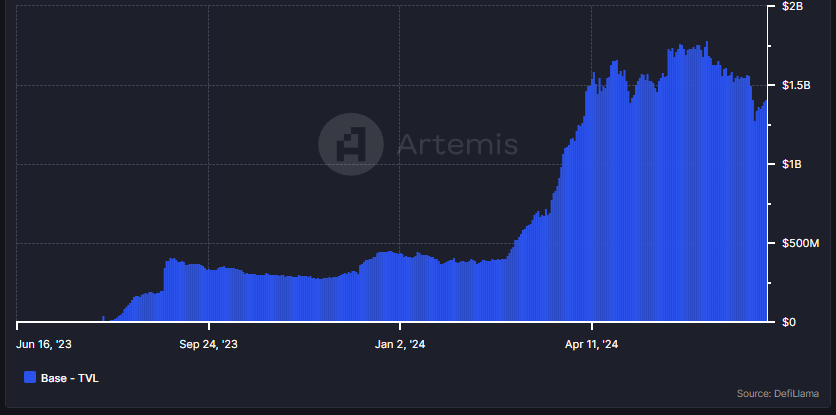Click the bar above the Apr 11, '24 tick
This screenshot has height=415, width=836.
click(592, 200)
